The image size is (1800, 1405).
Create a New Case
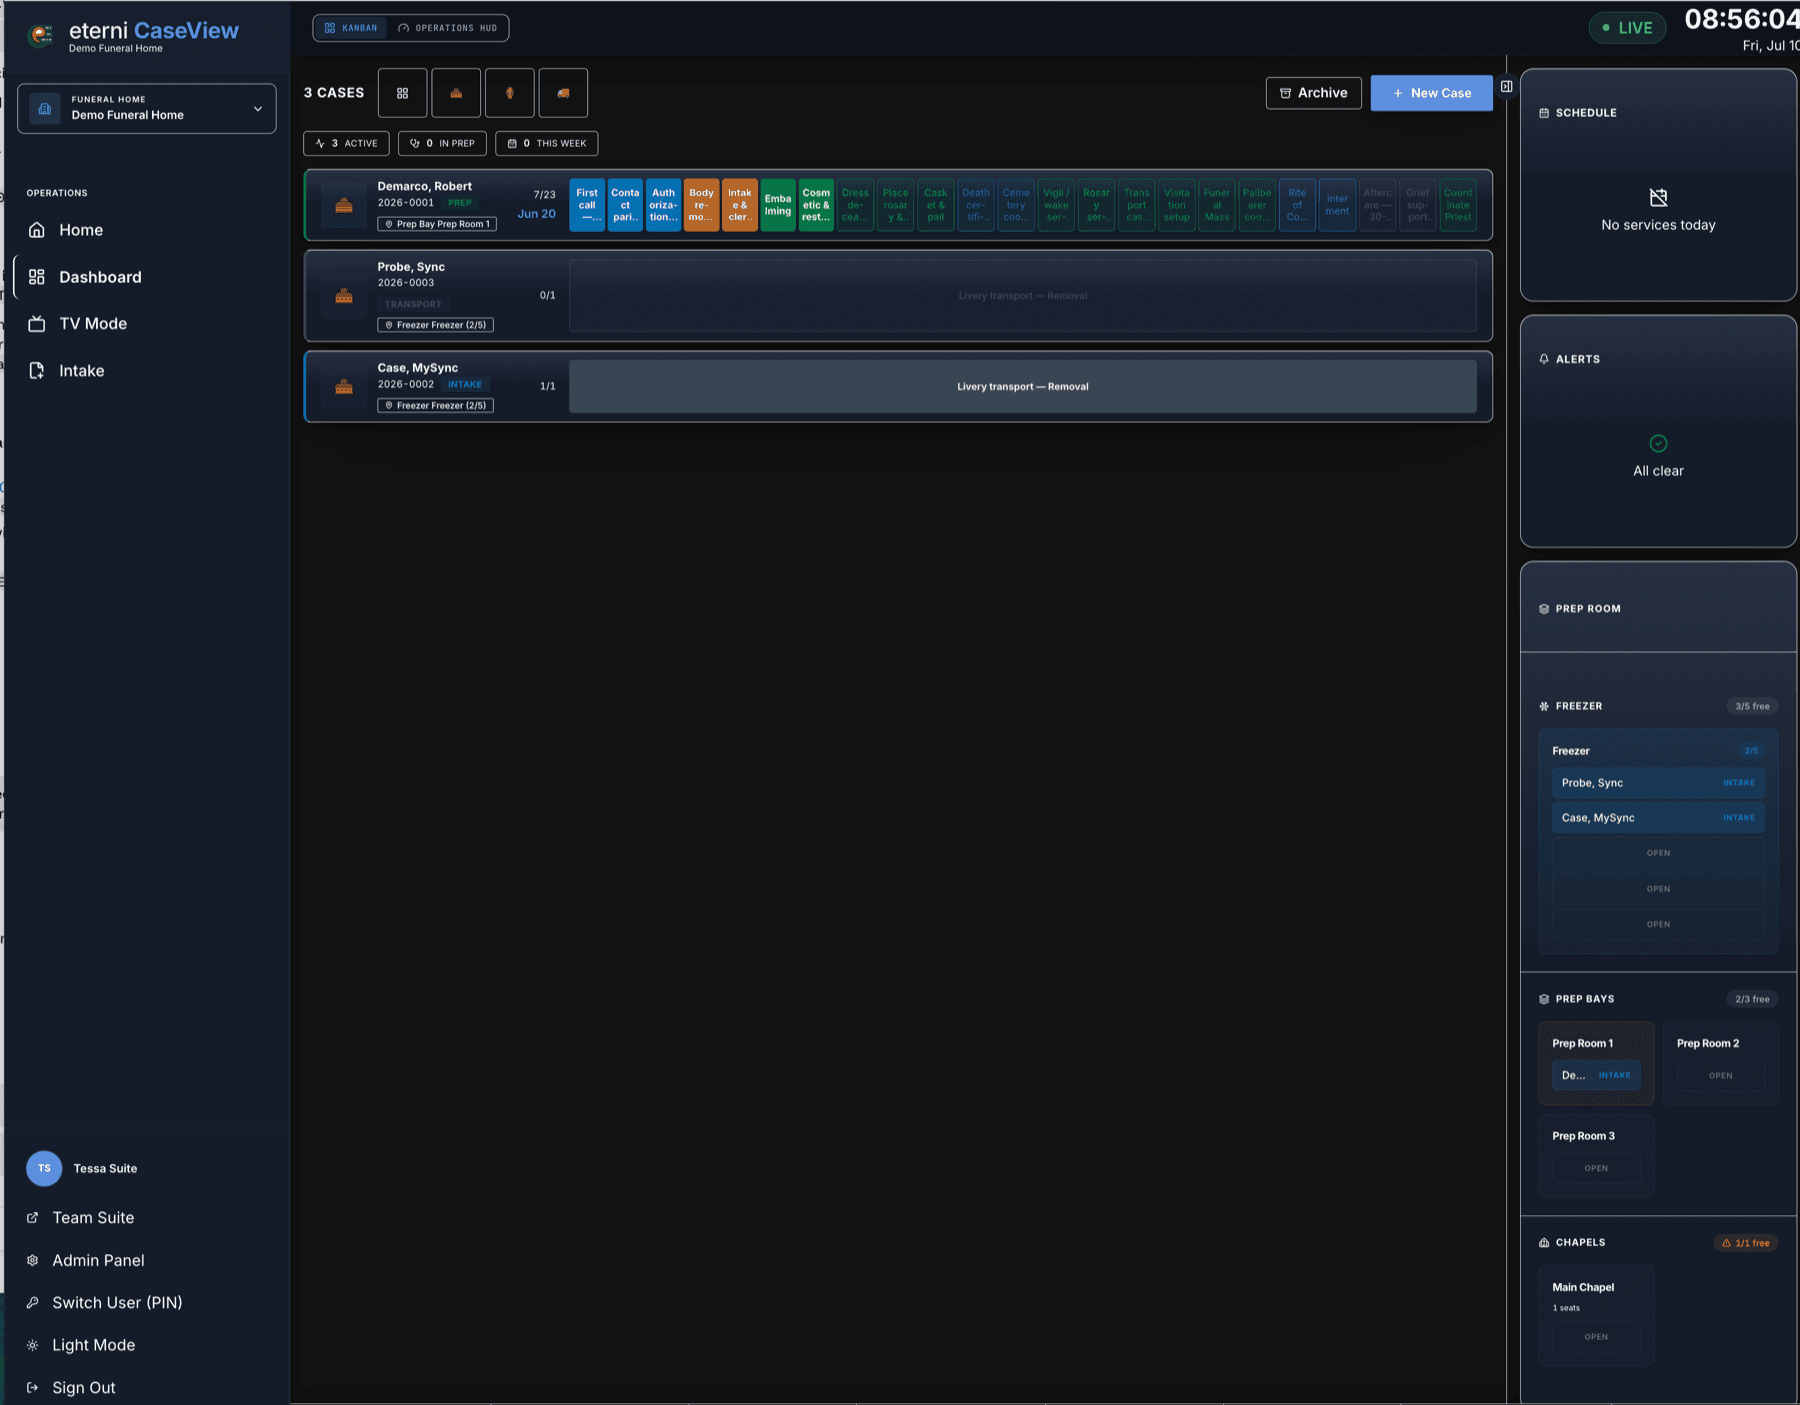tap(1432, 93)
